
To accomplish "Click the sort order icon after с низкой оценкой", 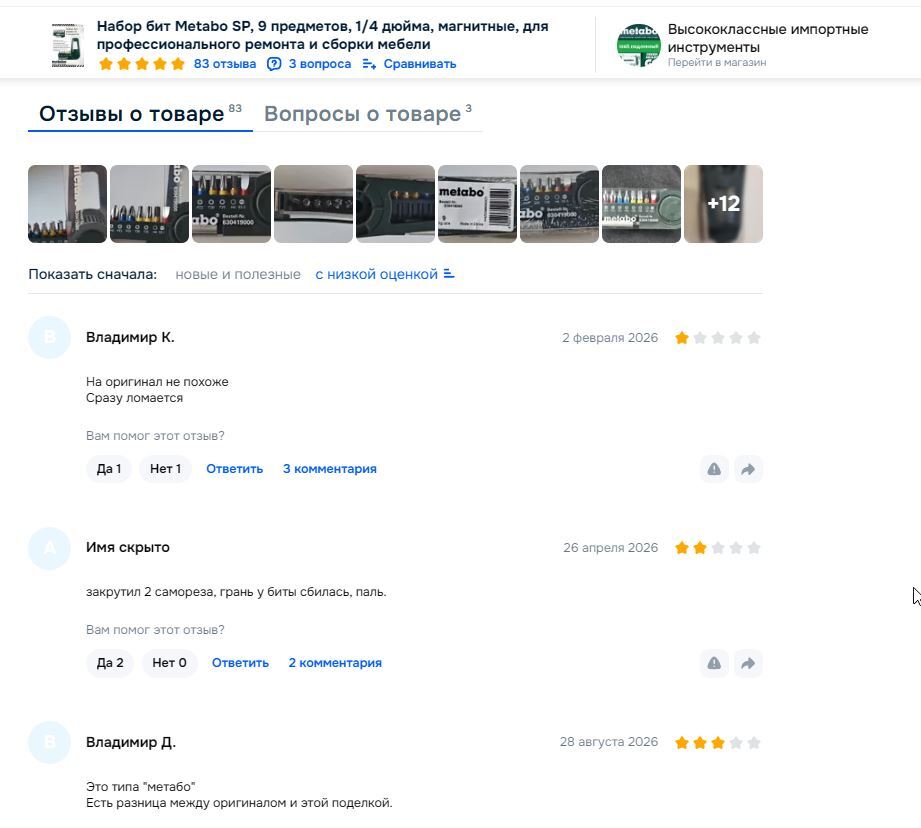I will [x=449, y=274].
